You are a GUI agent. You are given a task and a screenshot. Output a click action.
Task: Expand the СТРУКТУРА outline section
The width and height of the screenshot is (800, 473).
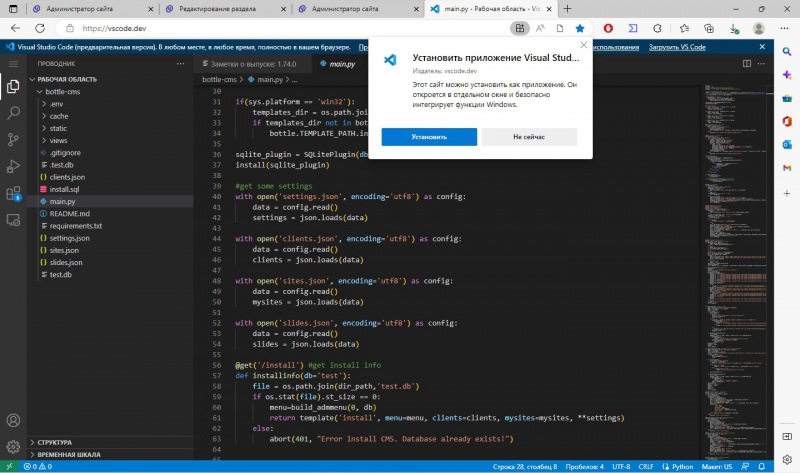(x=56, y=441)
